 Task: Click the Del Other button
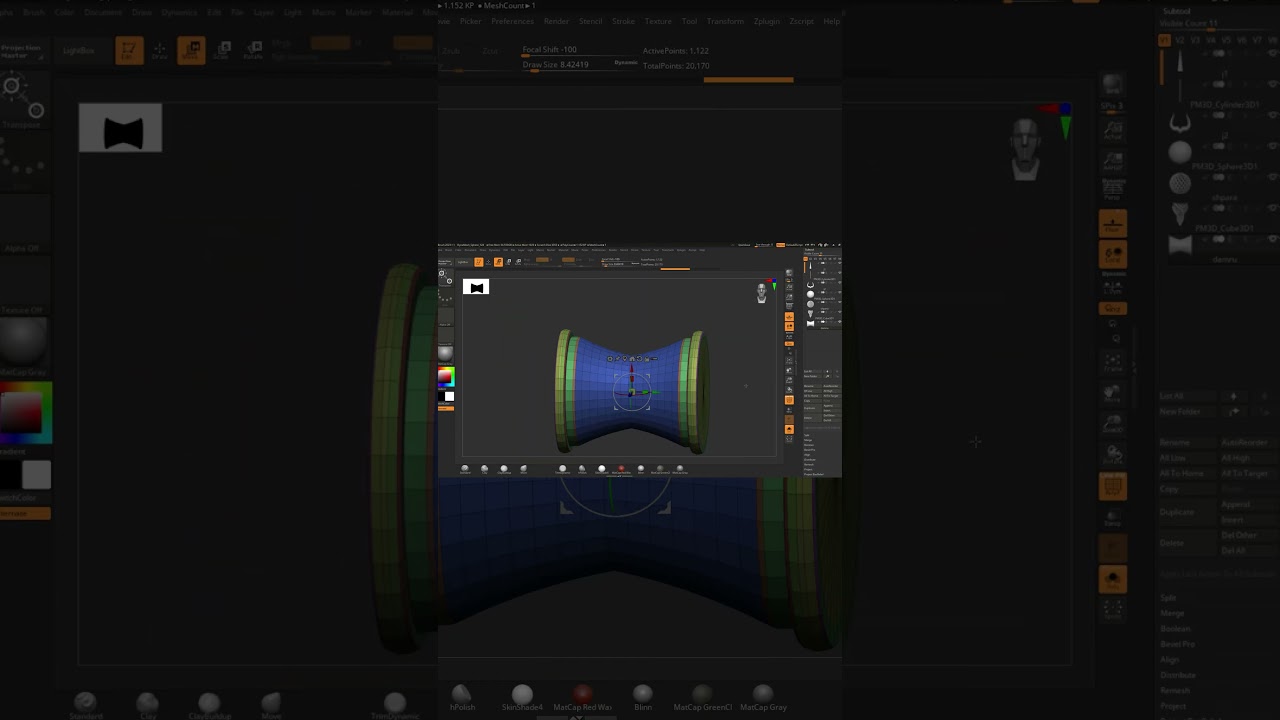[1247, 535]
